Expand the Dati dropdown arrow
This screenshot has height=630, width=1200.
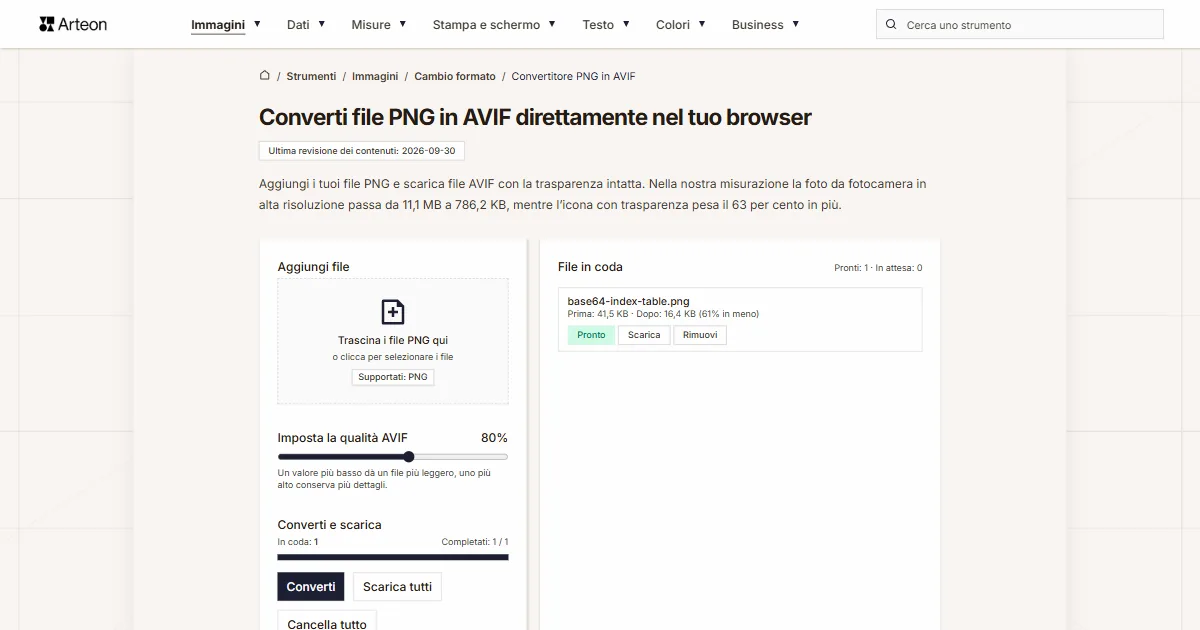coord(322,23)
